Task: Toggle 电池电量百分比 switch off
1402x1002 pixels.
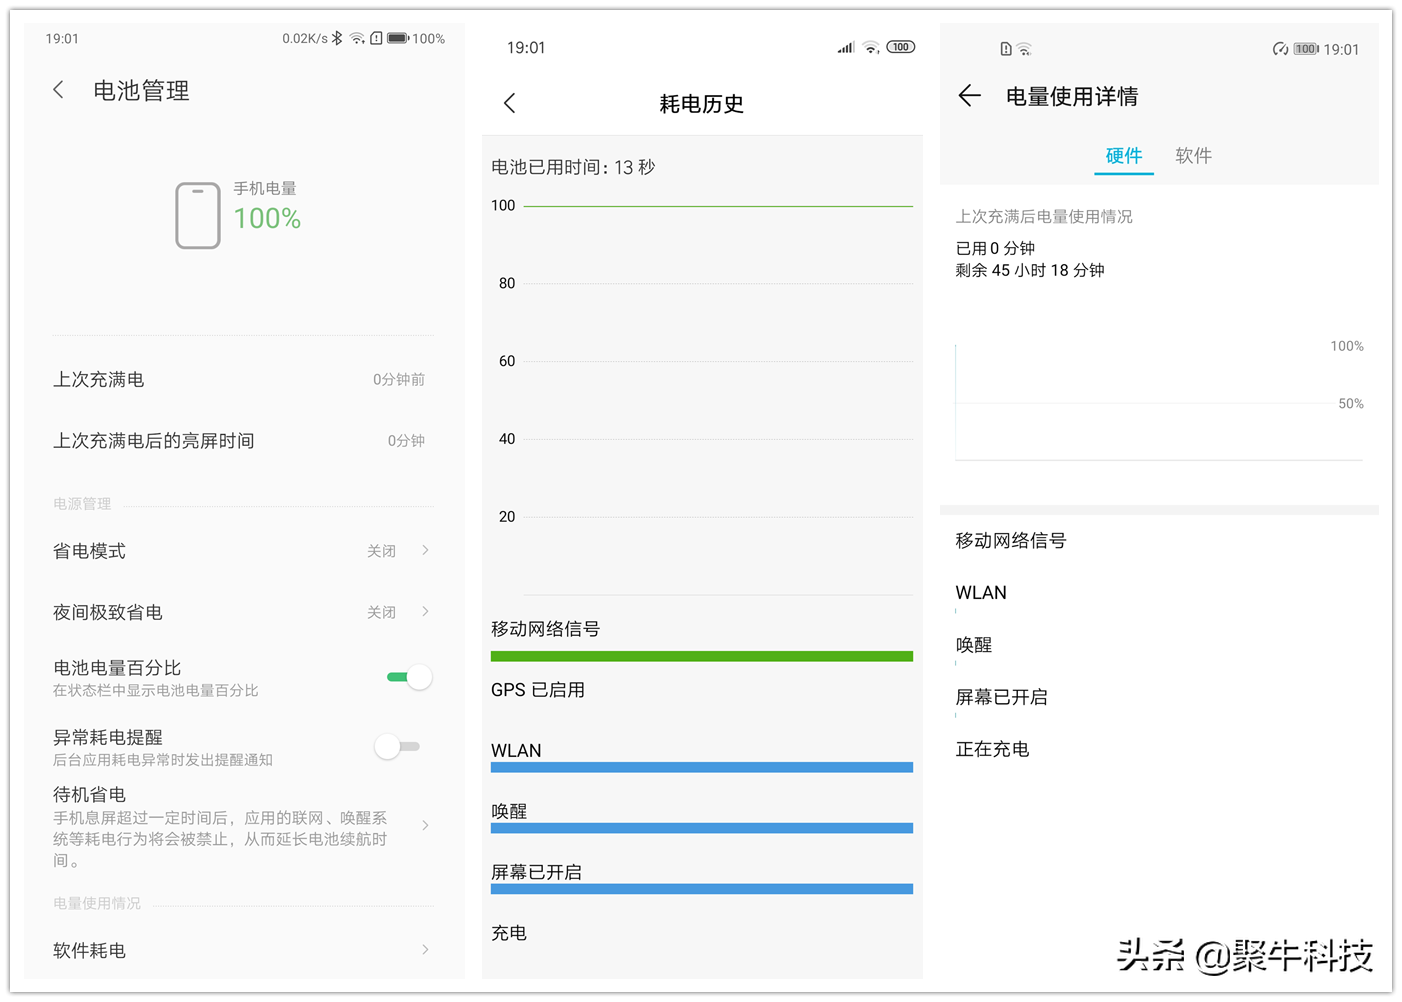Action: (409, 677)
